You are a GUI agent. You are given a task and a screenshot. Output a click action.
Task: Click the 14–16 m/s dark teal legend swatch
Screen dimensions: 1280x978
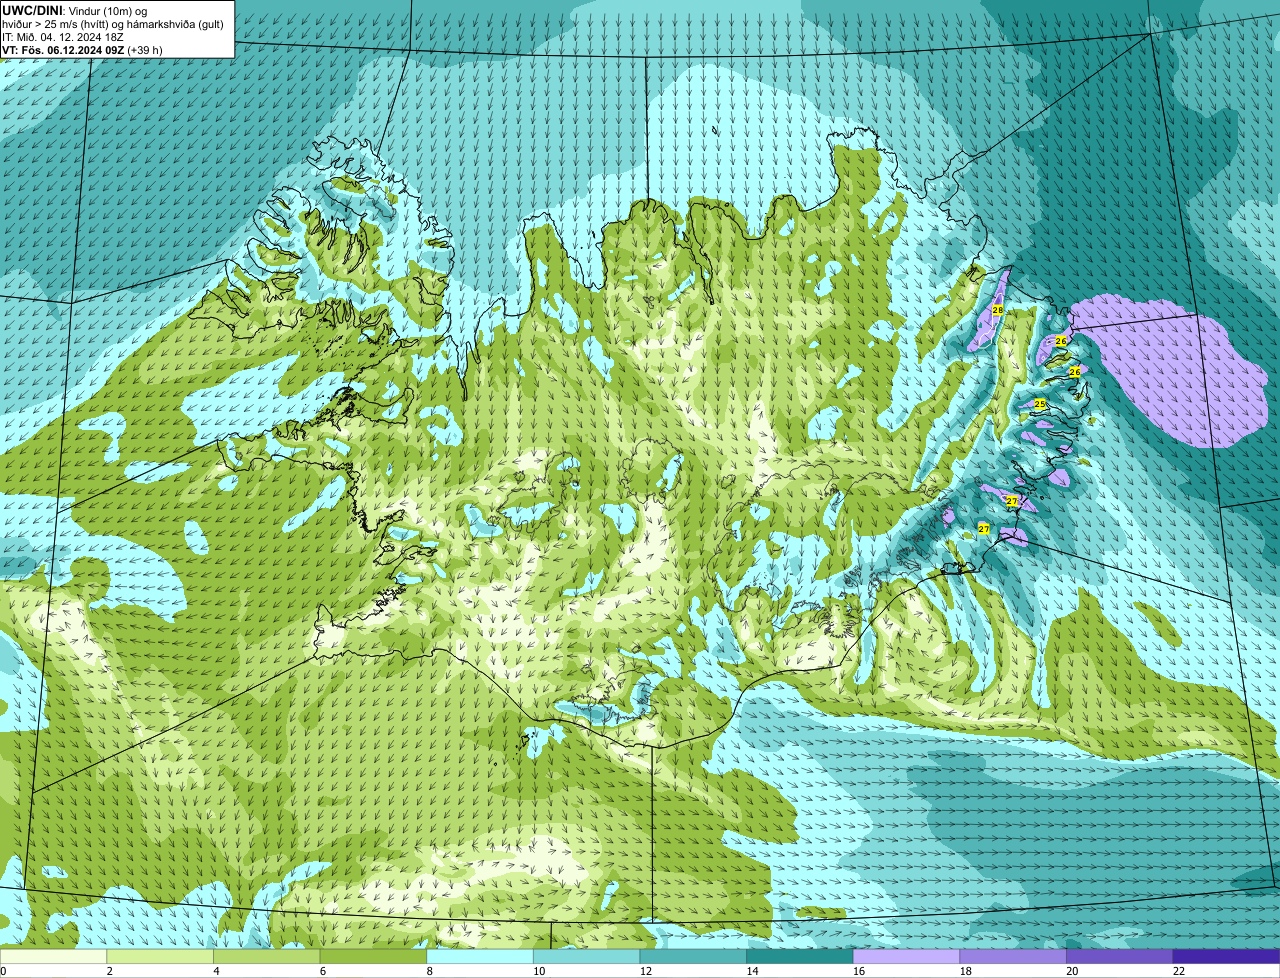click(x=800, y=957)
